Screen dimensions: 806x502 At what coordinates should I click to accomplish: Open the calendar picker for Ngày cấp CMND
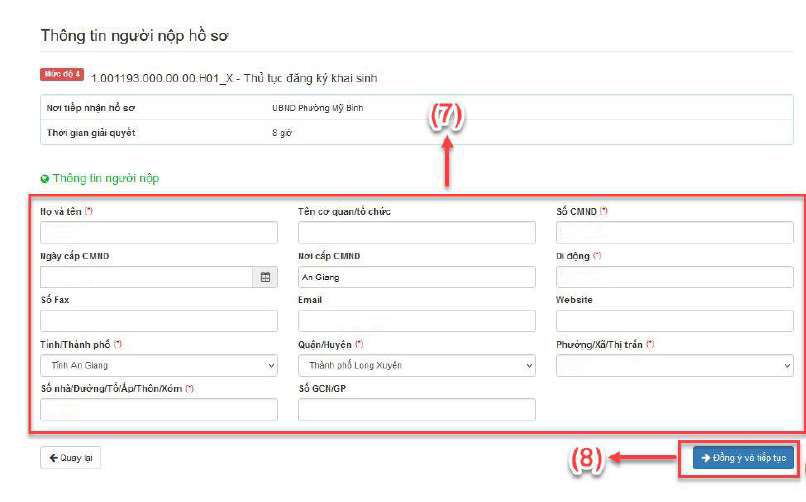click(266, 277)
